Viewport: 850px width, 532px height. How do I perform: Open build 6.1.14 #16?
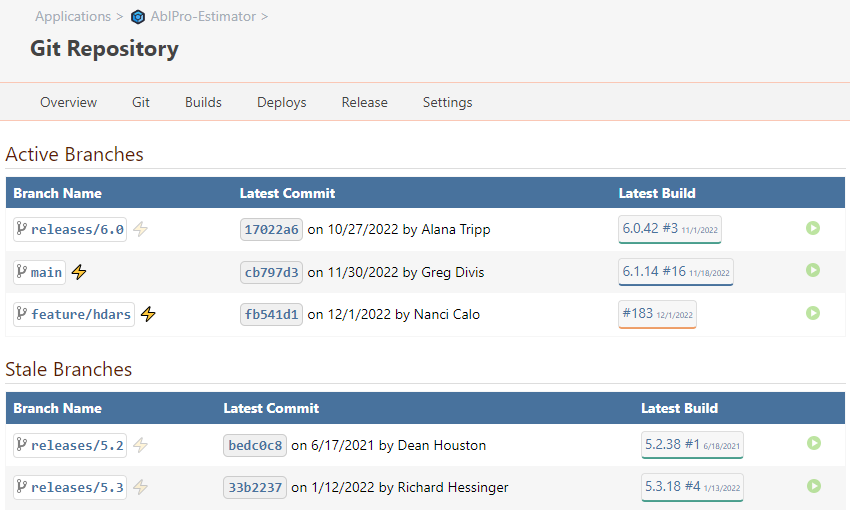(675, 271)
